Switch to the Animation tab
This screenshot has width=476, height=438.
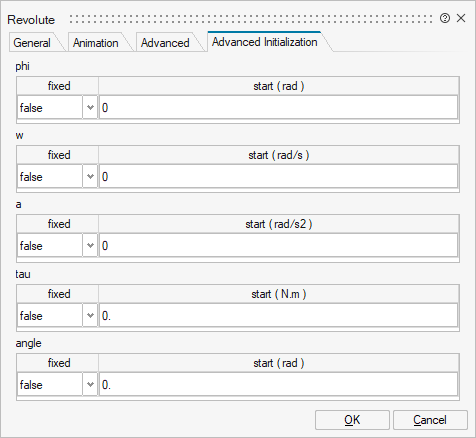click(x=95, y=43)
